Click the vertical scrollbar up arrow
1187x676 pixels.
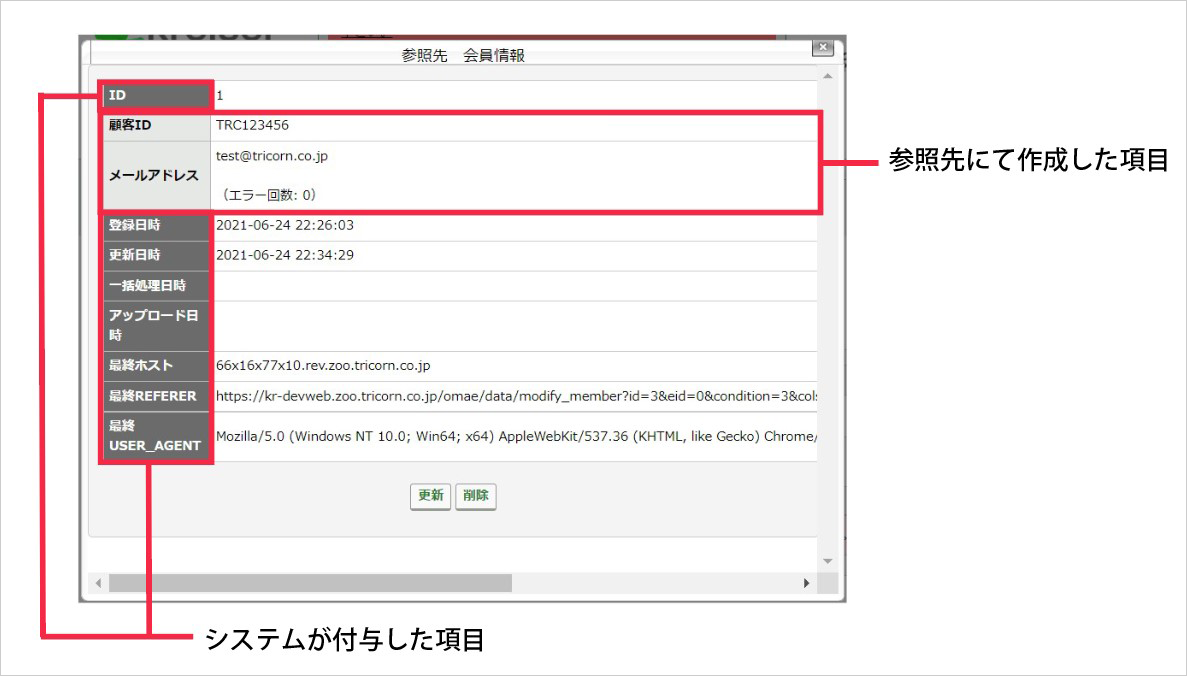pos(827,76)
